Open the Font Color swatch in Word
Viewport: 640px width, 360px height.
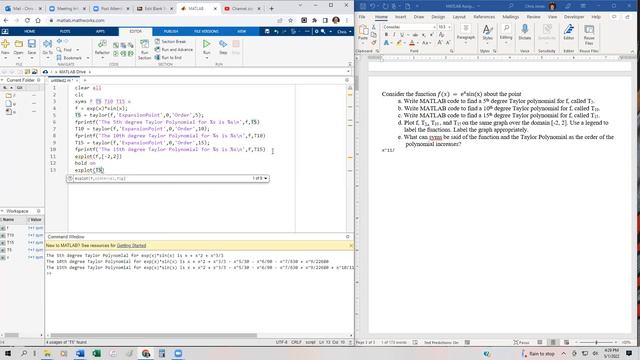(x=412, y=42)
